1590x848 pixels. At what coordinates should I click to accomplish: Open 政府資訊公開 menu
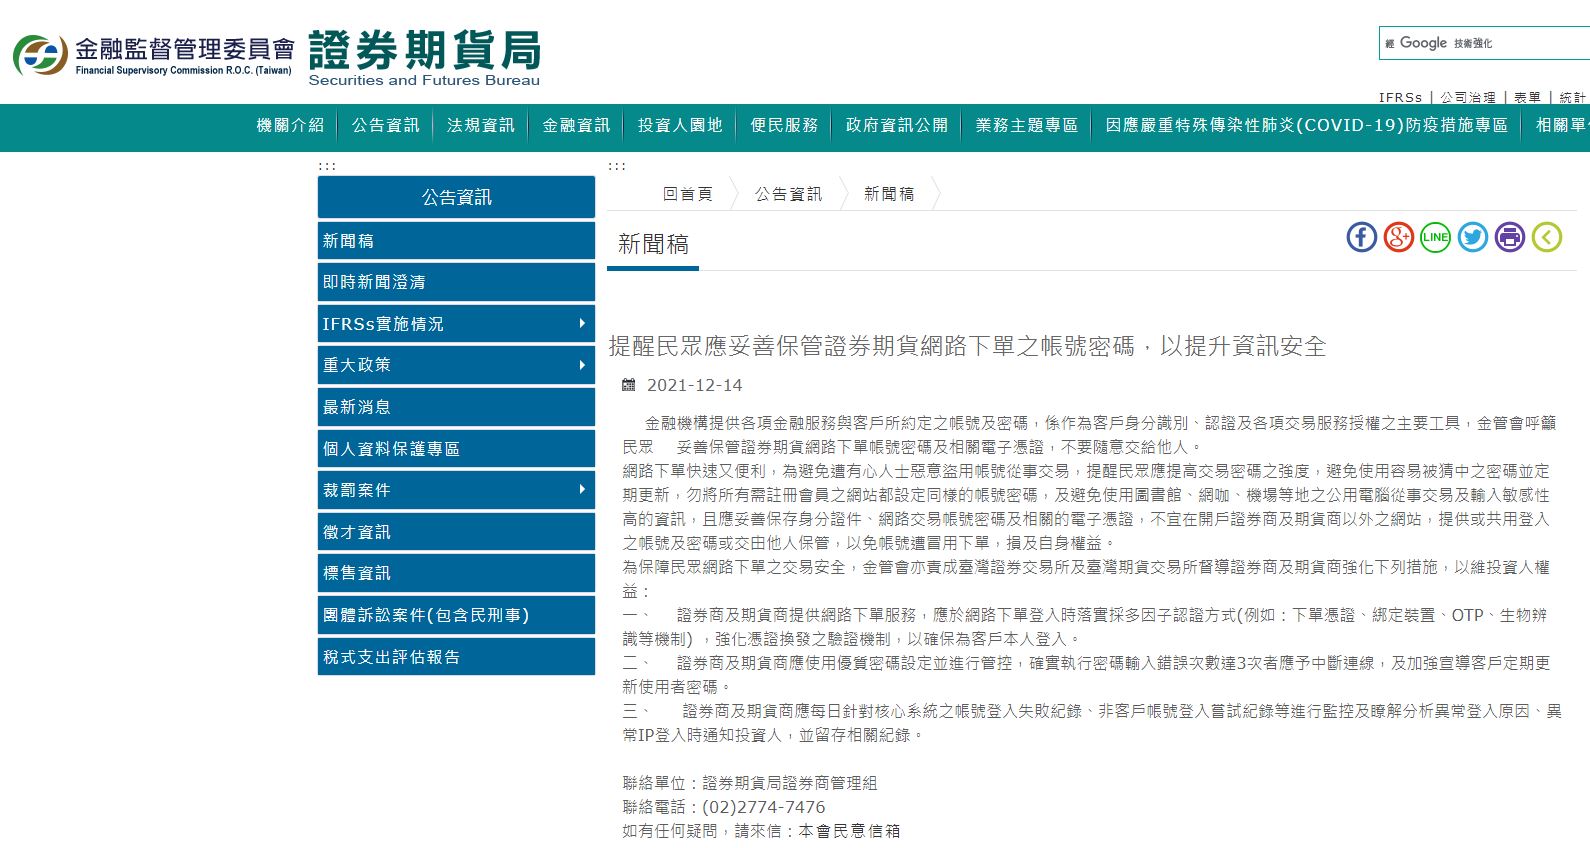(897, 125)
